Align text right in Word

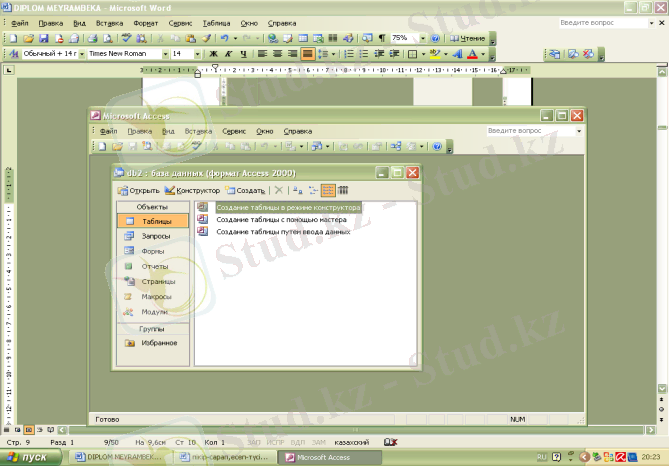pyautogui.click(x=292, y=54)
